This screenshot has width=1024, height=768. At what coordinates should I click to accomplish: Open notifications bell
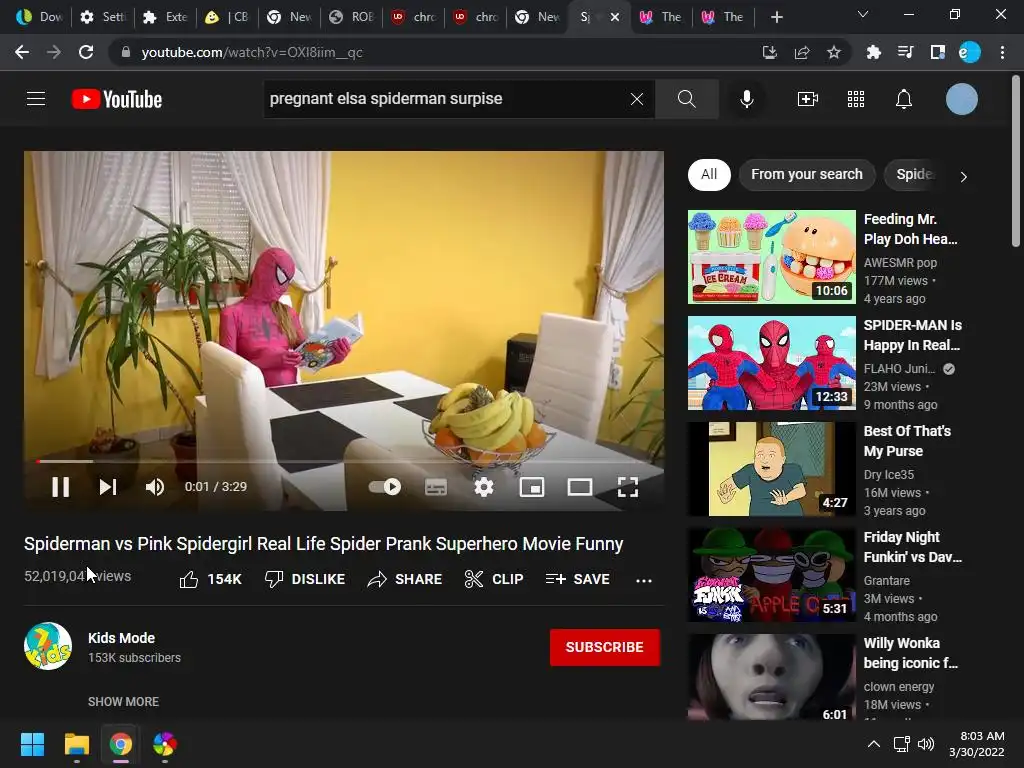click(x=904, y=99)
